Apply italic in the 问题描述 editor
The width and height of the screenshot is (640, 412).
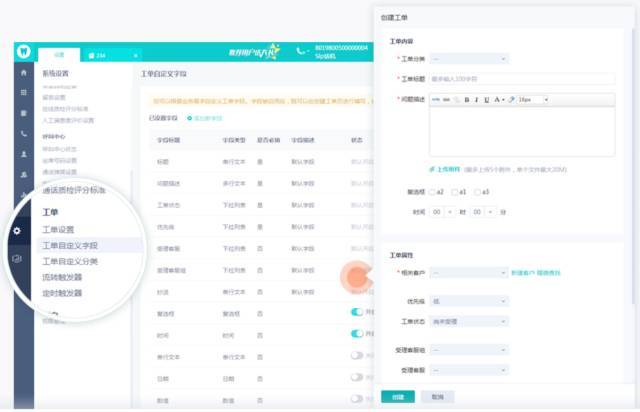pos(476,100)
